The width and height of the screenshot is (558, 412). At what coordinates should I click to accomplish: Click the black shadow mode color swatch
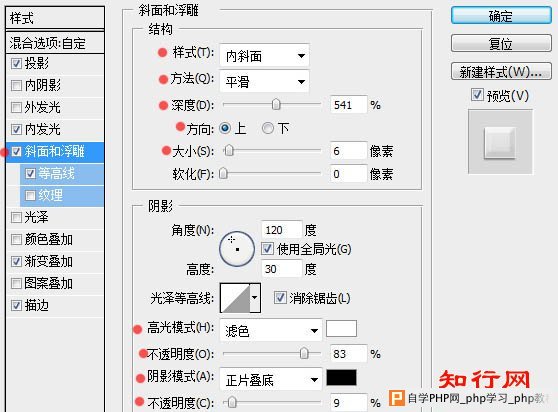341,377
